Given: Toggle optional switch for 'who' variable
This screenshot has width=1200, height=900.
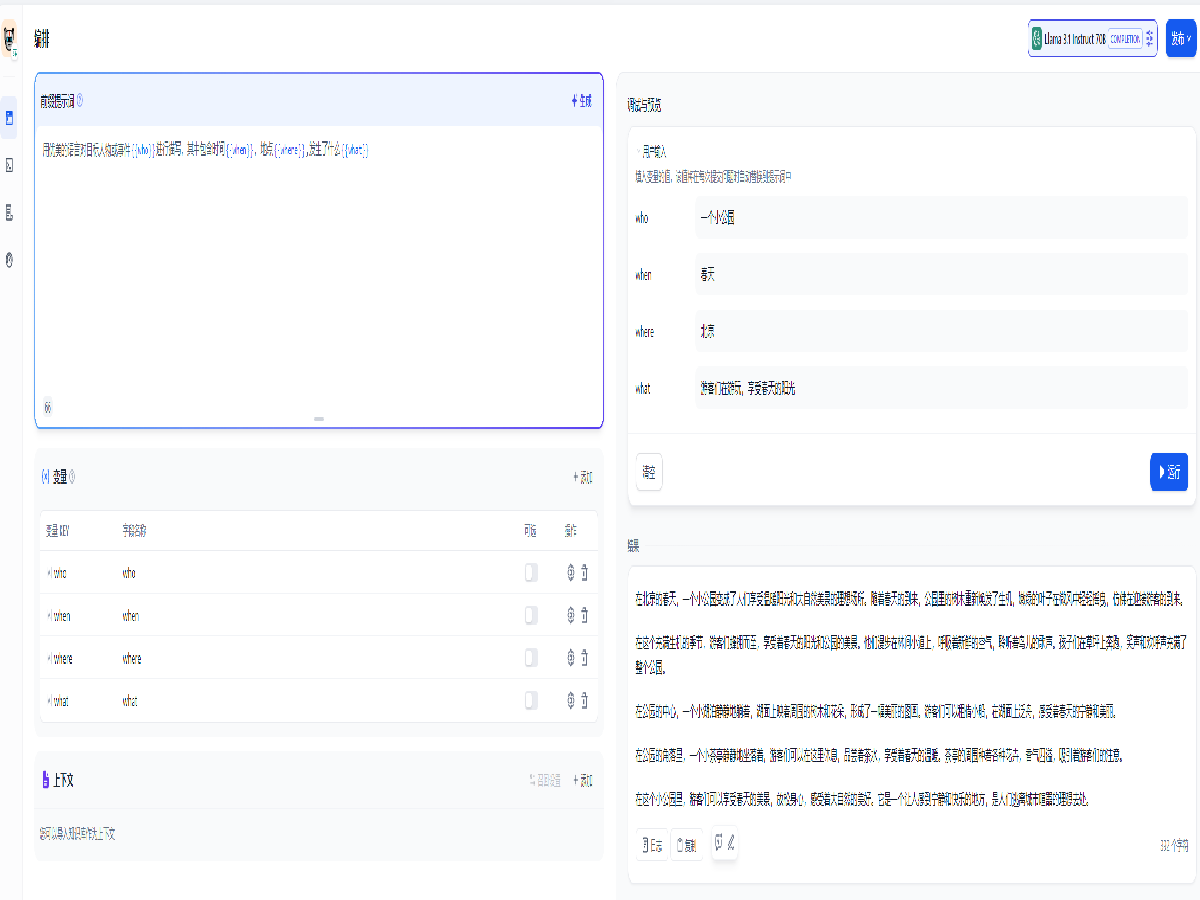Looking at the screenshot, I should (531, 573).
